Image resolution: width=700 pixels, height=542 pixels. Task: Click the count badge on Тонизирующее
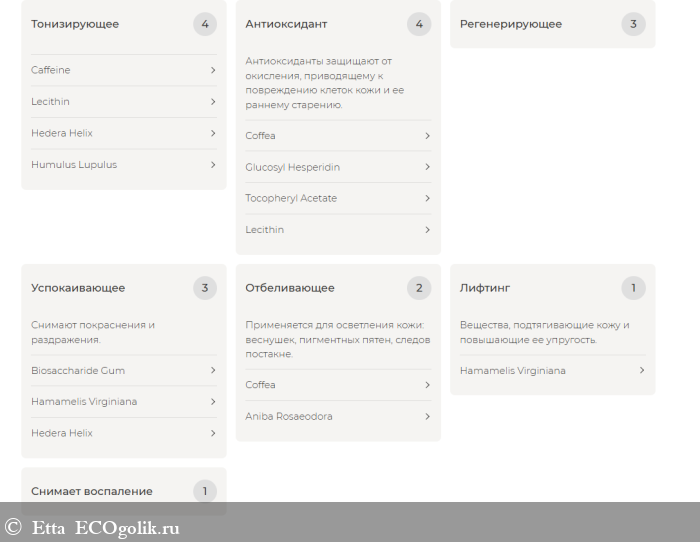pyautogui.click(x=205, y=24)
